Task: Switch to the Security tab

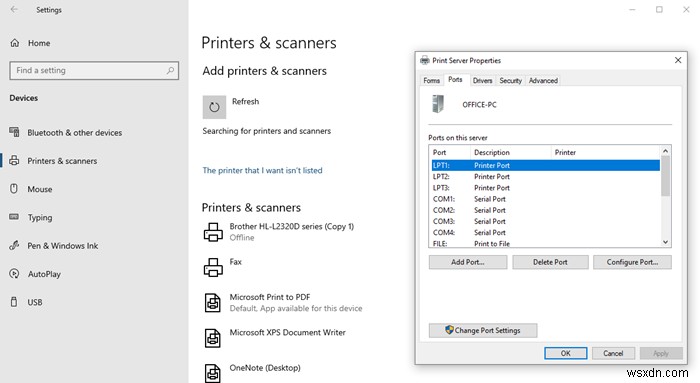Action: (x=510, y=80)
